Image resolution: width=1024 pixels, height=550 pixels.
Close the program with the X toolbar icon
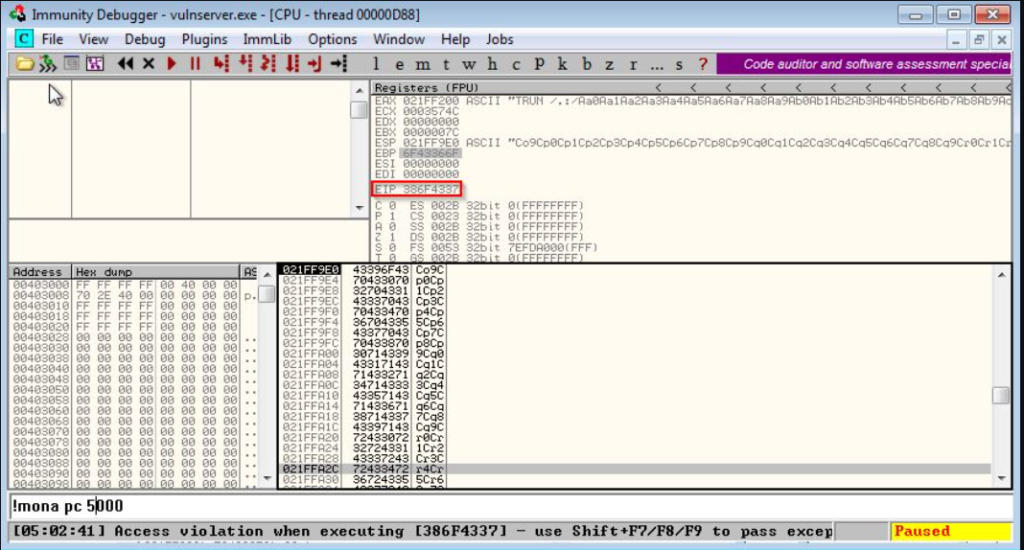[149, 64]
